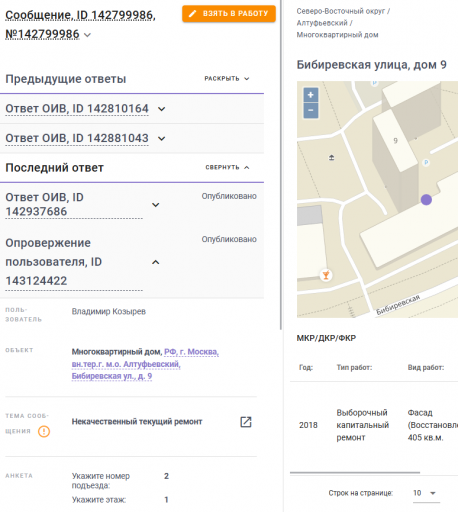Image resolution: width=458 pixels, height=512 pixels.
Task: Open dropdown next to №142799986
Action: coord(87,35)
